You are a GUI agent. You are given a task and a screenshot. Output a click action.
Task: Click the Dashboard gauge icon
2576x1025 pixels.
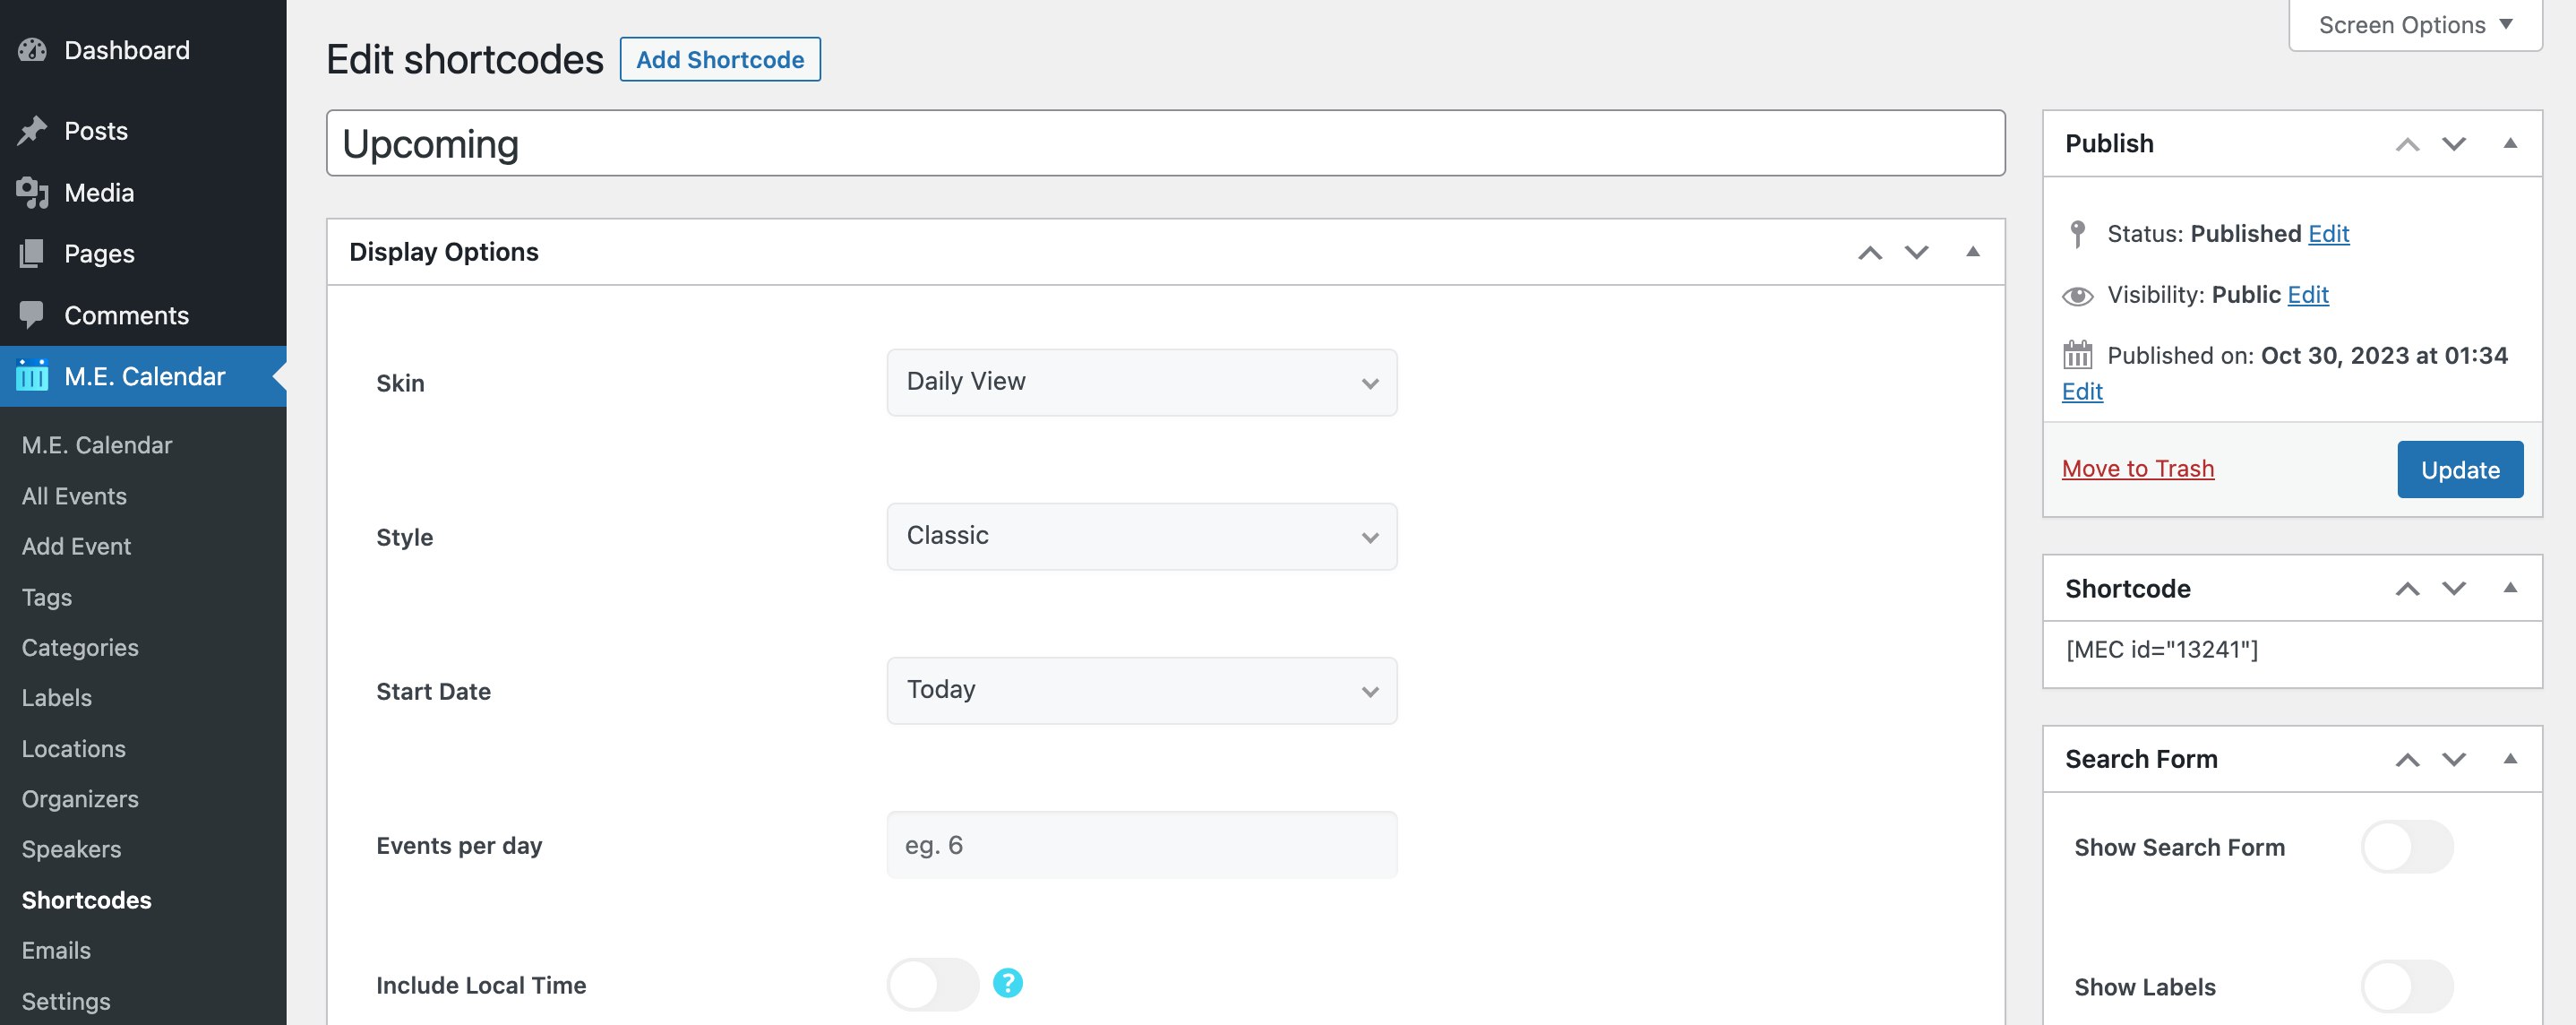(32, 50)
